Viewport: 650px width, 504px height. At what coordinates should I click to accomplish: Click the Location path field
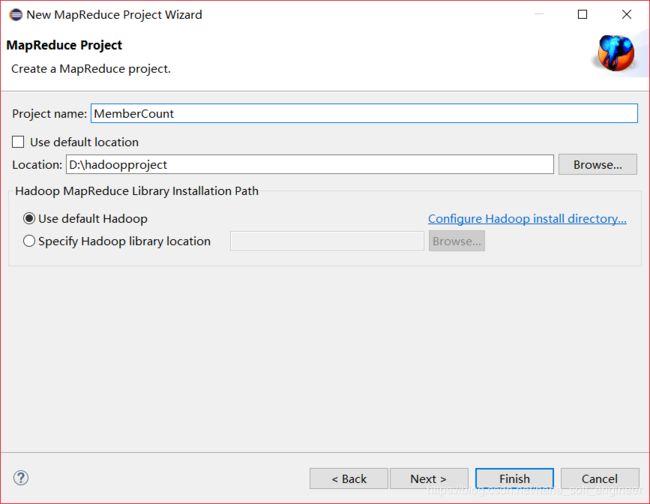click(310, 165)
